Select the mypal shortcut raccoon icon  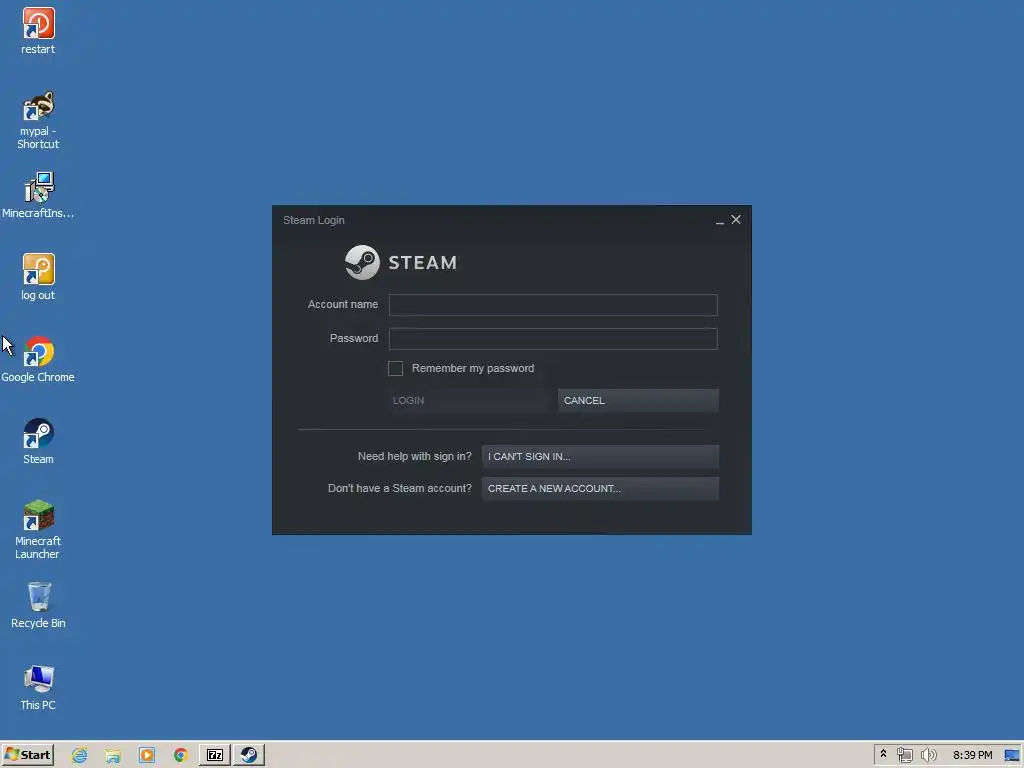38,106
